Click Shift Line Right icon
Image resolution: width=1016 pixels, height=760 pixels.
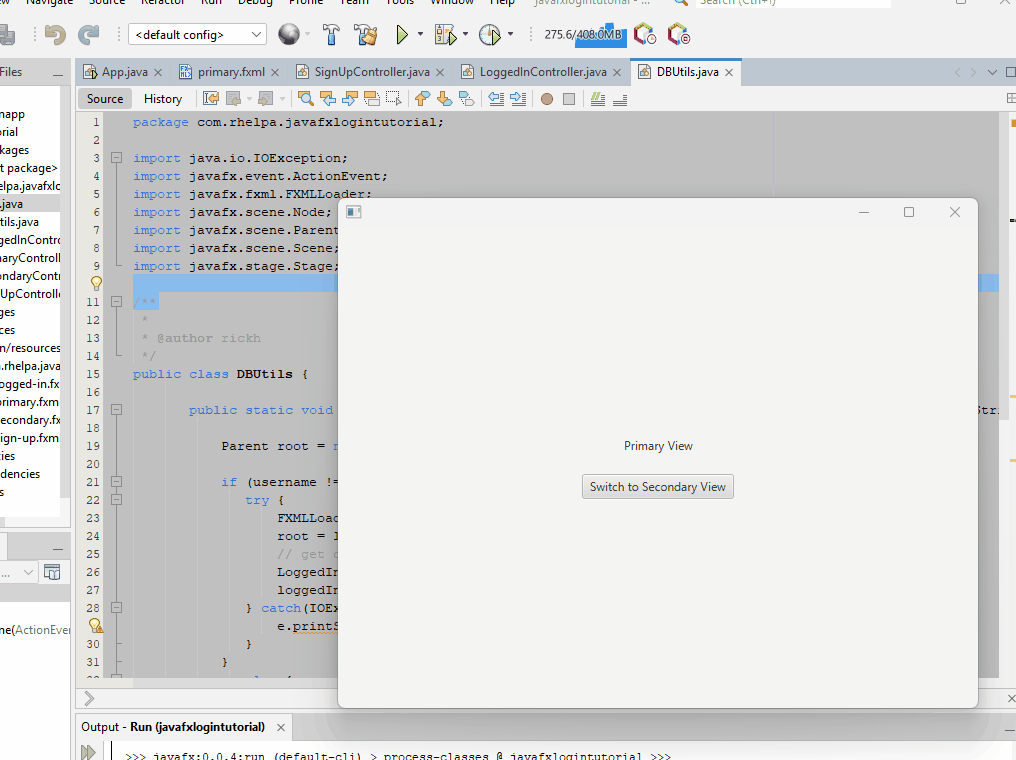coord(518,98)
